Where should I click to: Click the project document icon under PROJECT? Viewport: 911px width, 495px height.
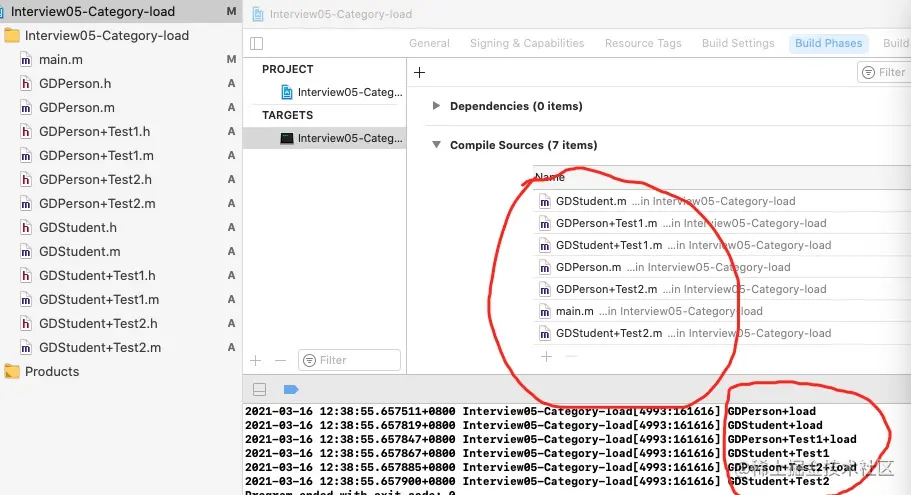coord(286,92)
